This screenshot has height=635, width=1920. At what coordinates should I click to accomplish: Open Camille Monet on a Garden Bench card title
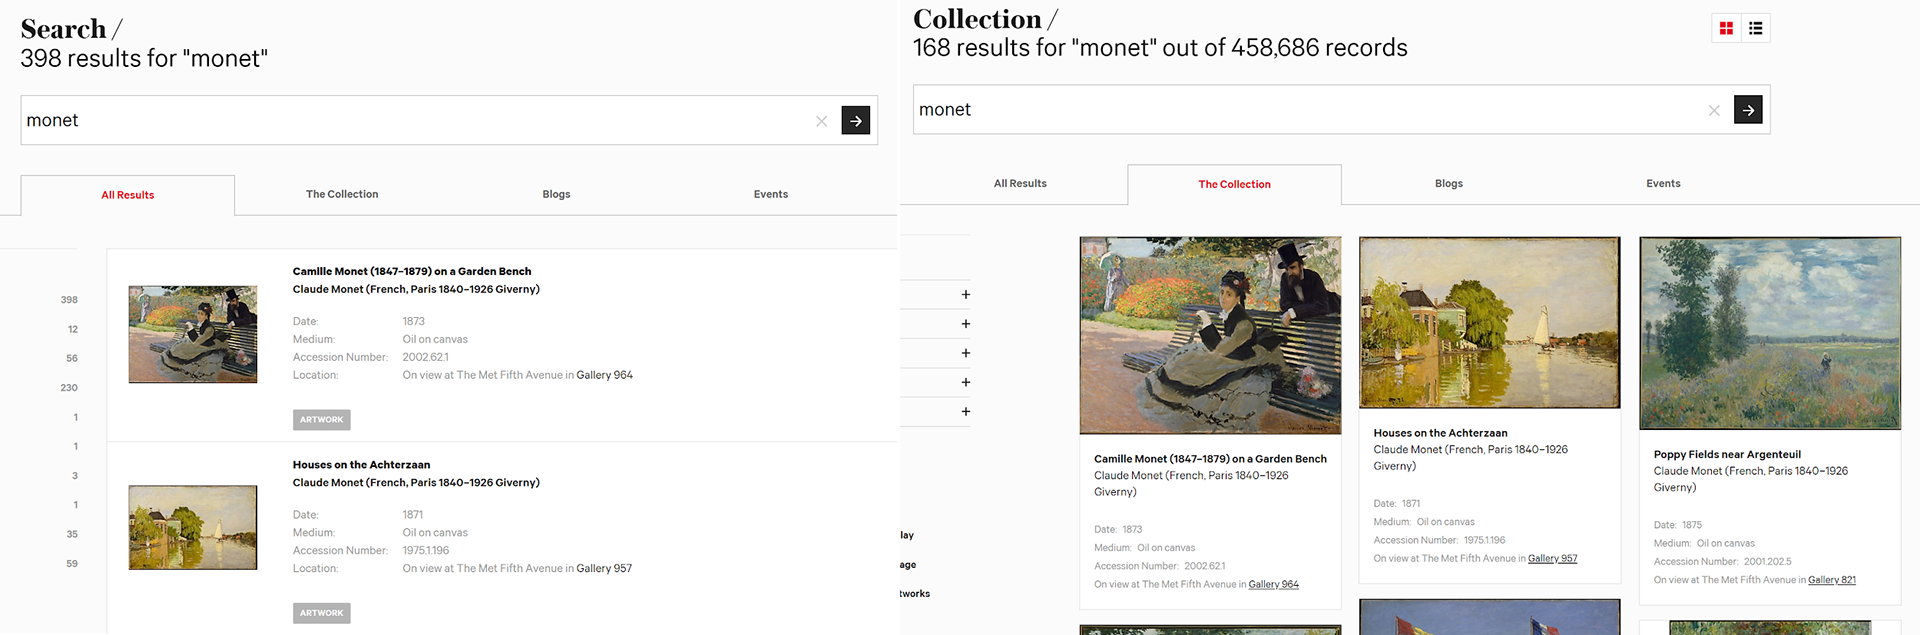(x=1210, y=459)
